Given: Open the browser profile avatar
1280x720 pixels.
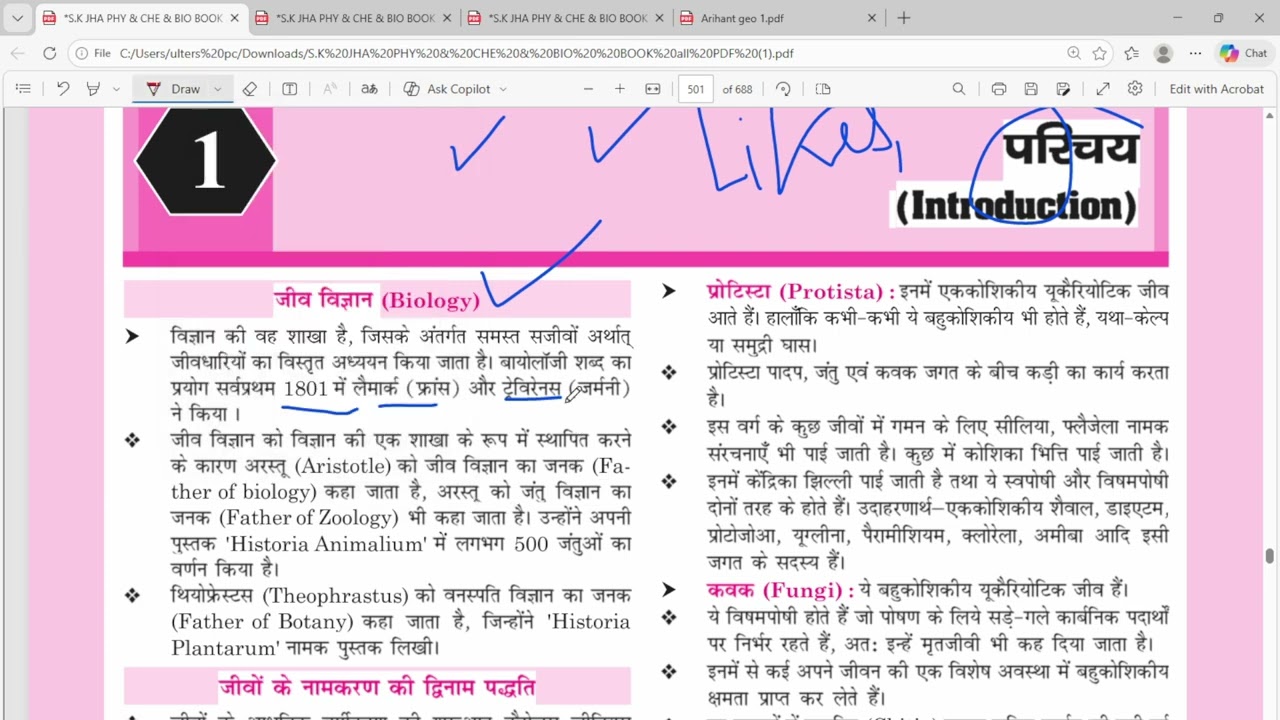Looking at the screenshot, I should [x=1163, y=53].
